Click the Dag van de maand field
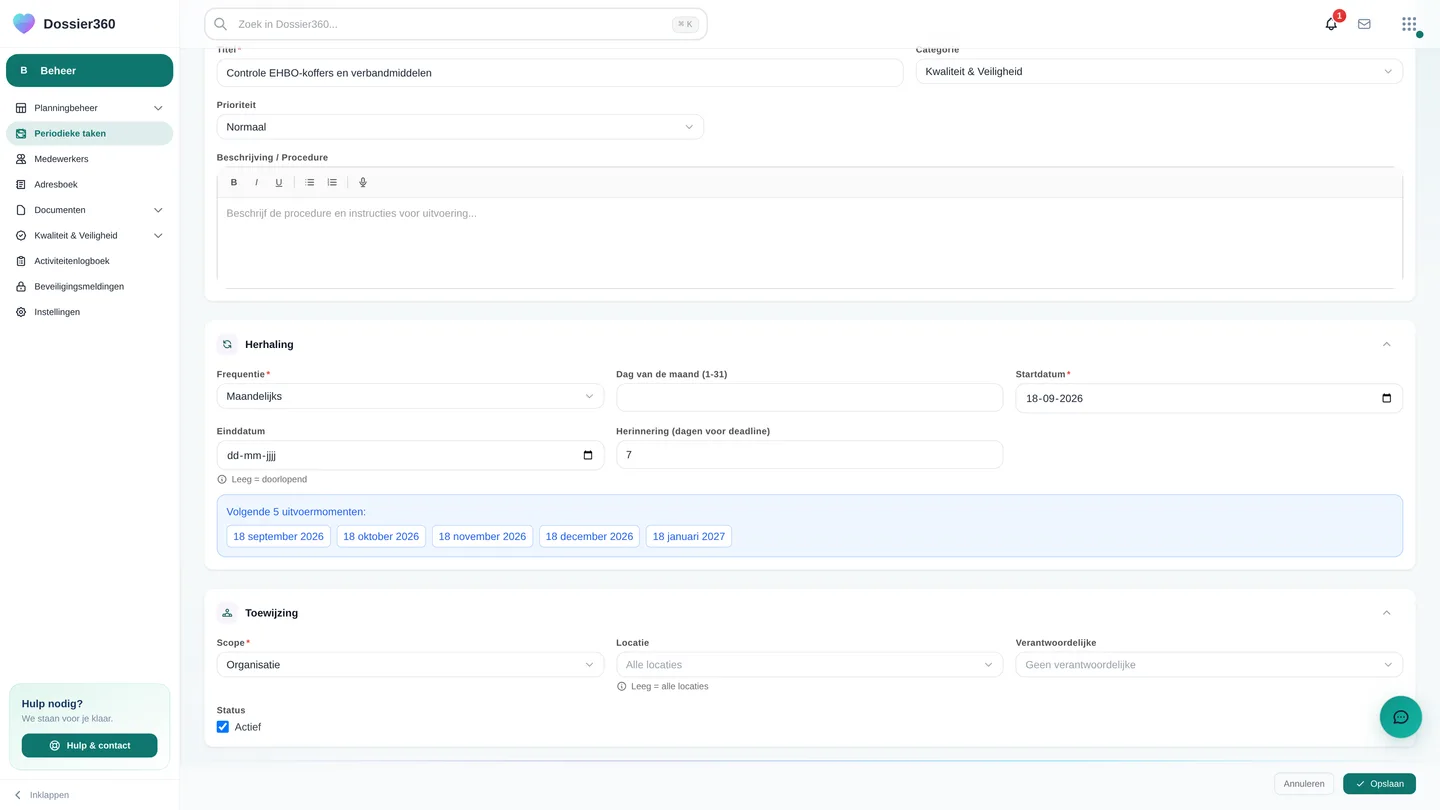Viewport: 1440px width, 810px height. coord(809,397)
